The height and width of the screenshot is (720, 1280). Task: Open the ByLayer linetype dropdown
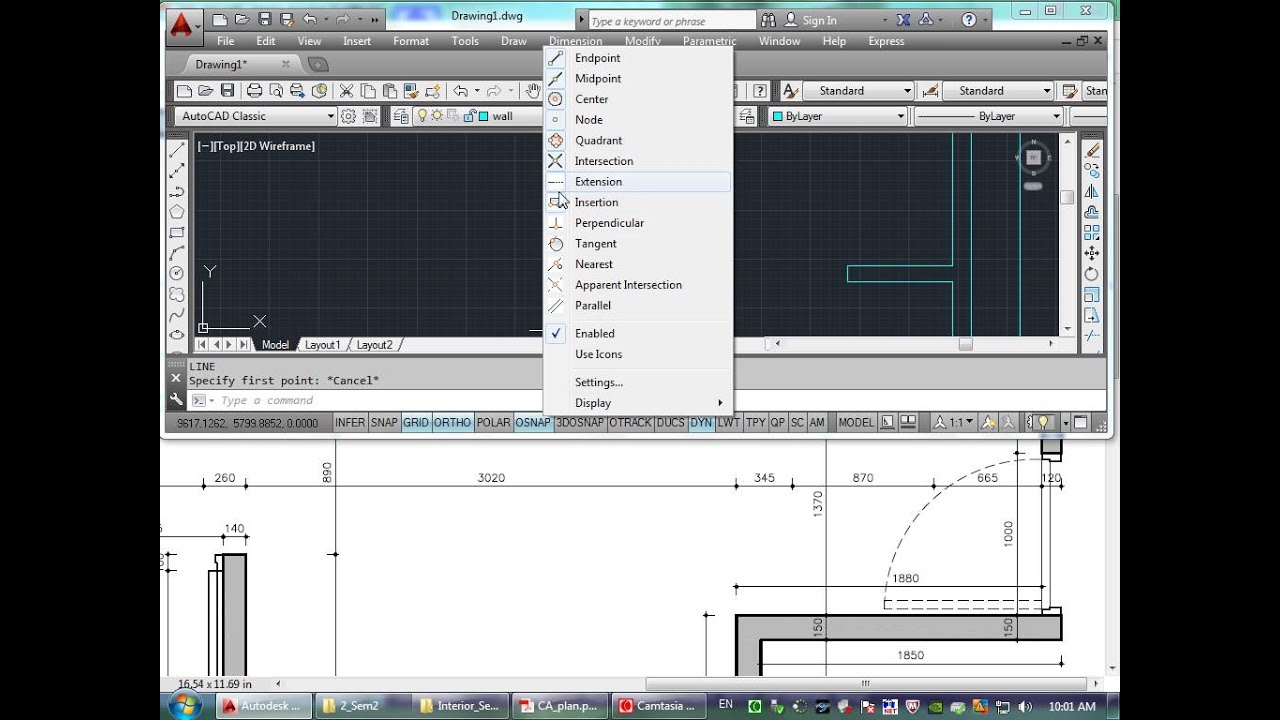tap(988, 116)
